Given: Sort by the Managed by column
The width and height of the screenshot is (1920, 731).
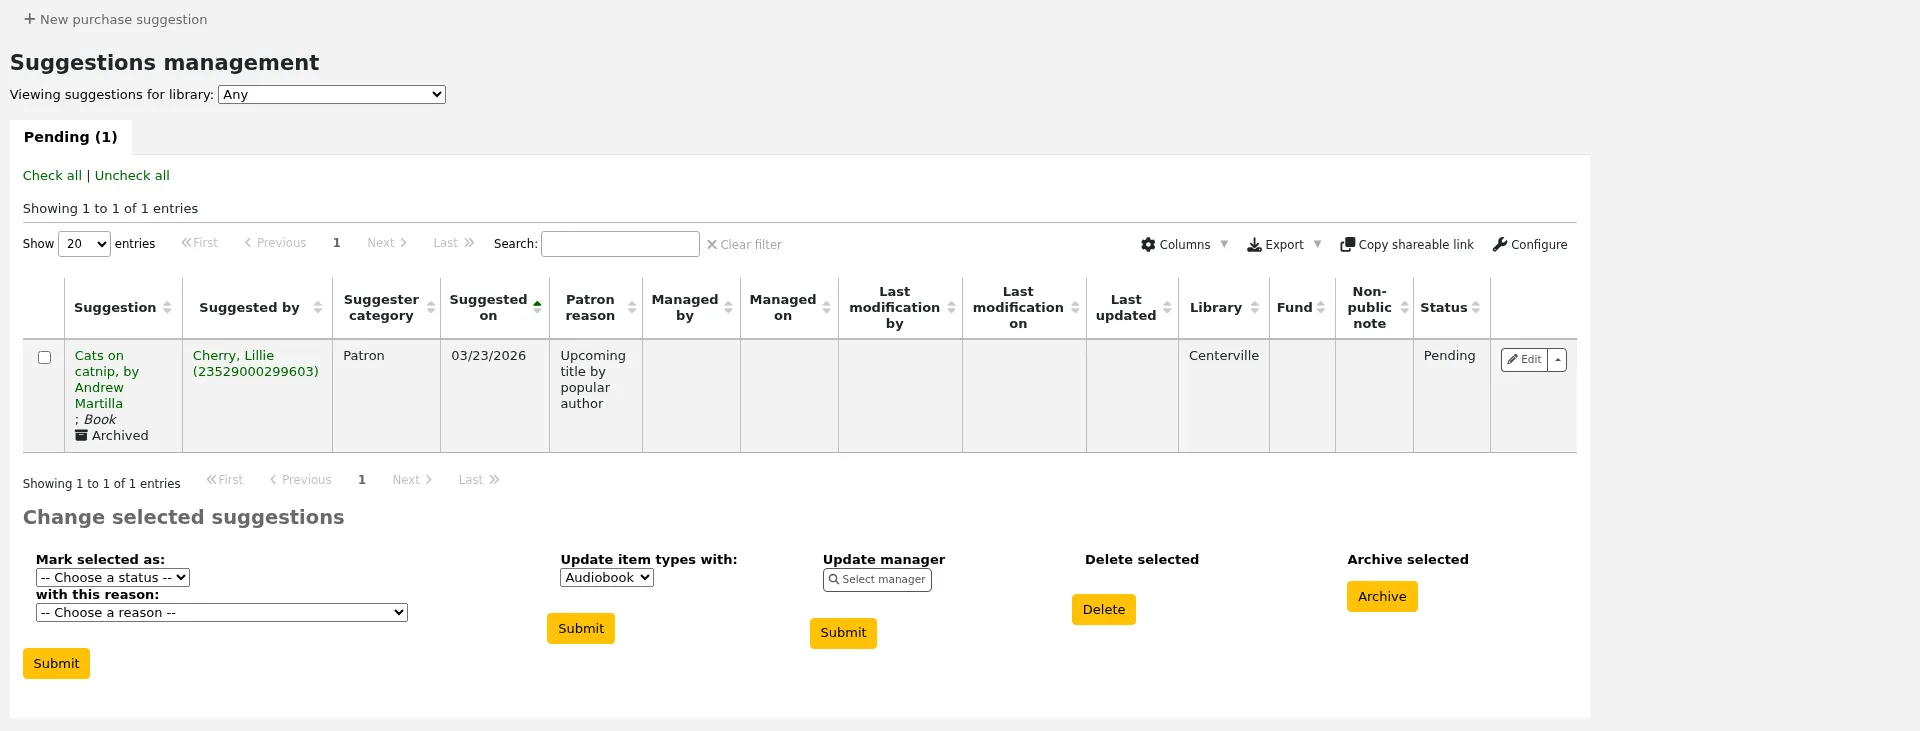Looking at the screenshot, I should tap(691, 307).
